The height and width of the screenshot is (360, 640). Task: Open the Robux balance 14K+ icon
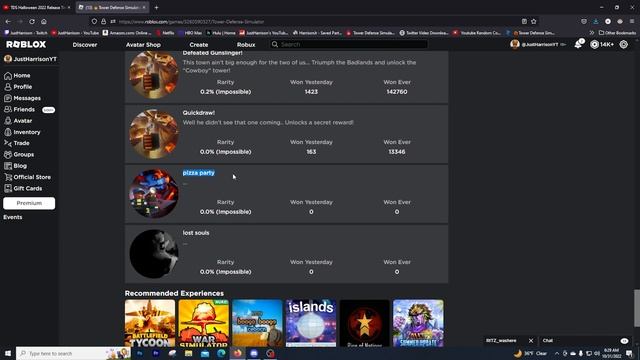click(x=602, y=44)
